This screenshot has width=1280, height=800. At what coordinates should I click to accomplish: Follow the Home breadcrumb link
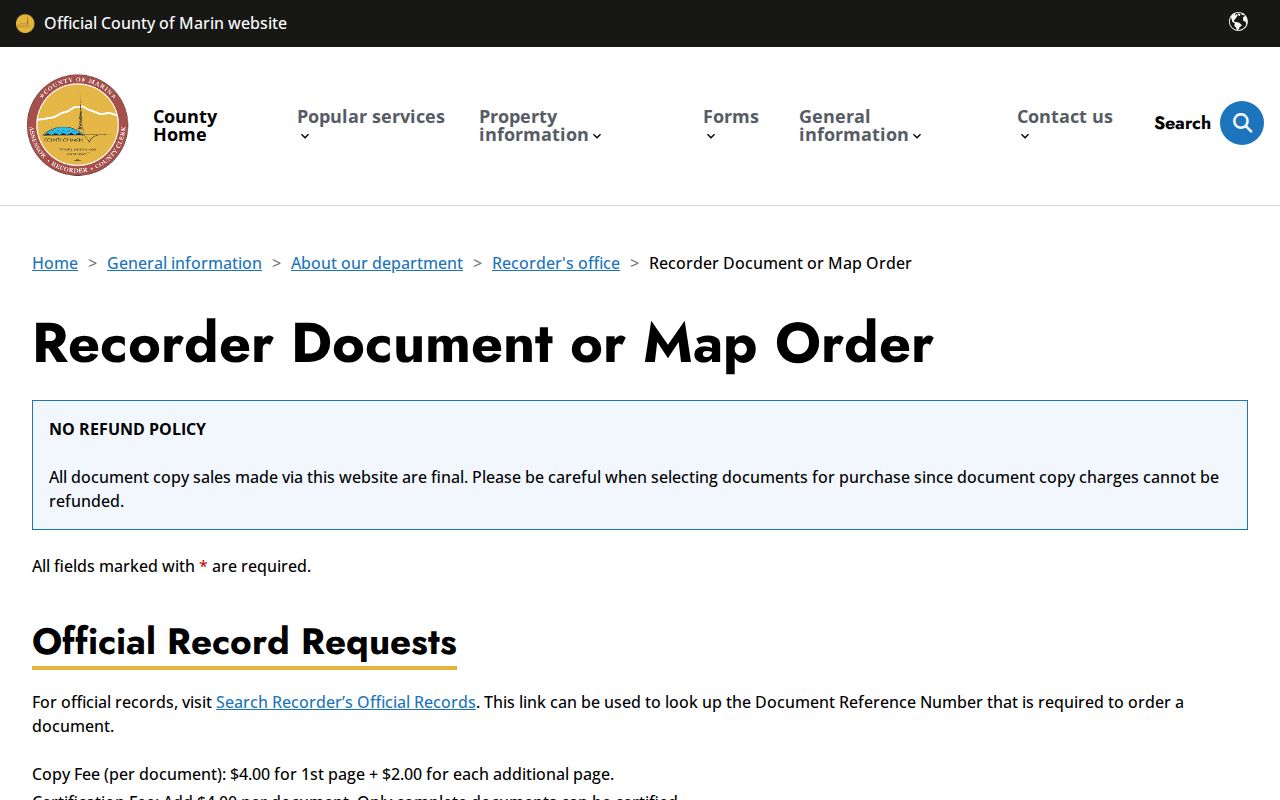click(55, 263)
